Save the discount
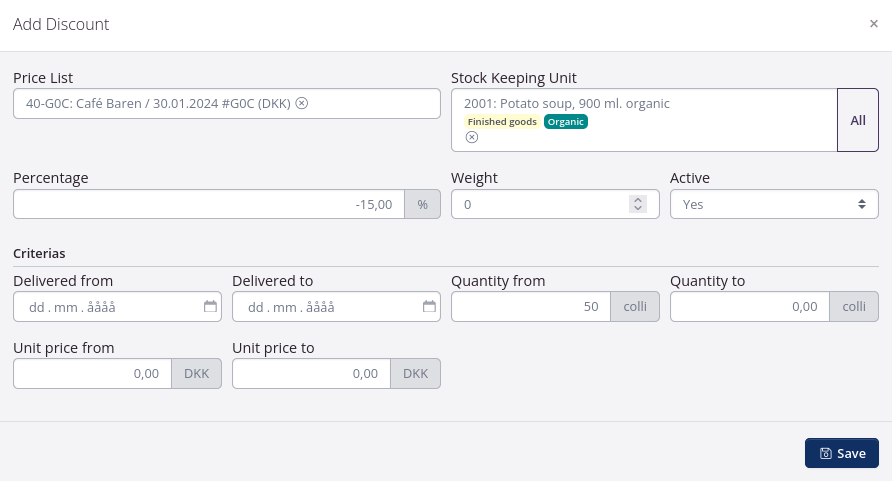This screenshot has width=892, height=481. click(x=841, y=453)
